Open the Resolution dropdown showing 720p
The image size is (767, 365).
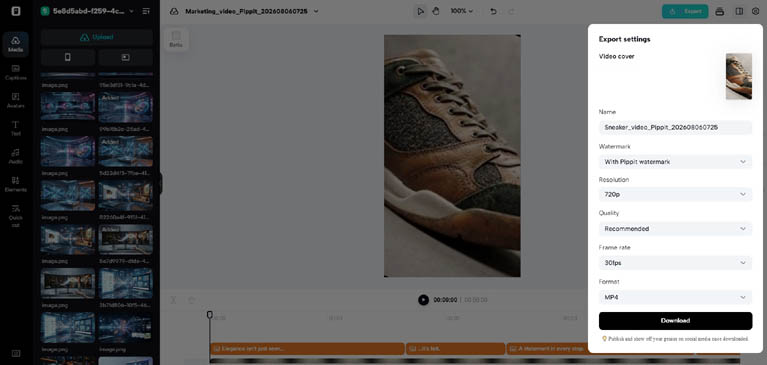[x=675, y=194]
